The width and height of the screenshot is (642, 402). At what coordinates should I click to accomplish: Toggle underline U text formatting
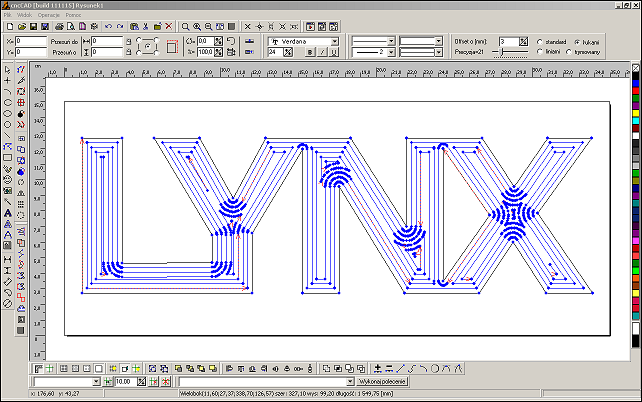[334, 52]
